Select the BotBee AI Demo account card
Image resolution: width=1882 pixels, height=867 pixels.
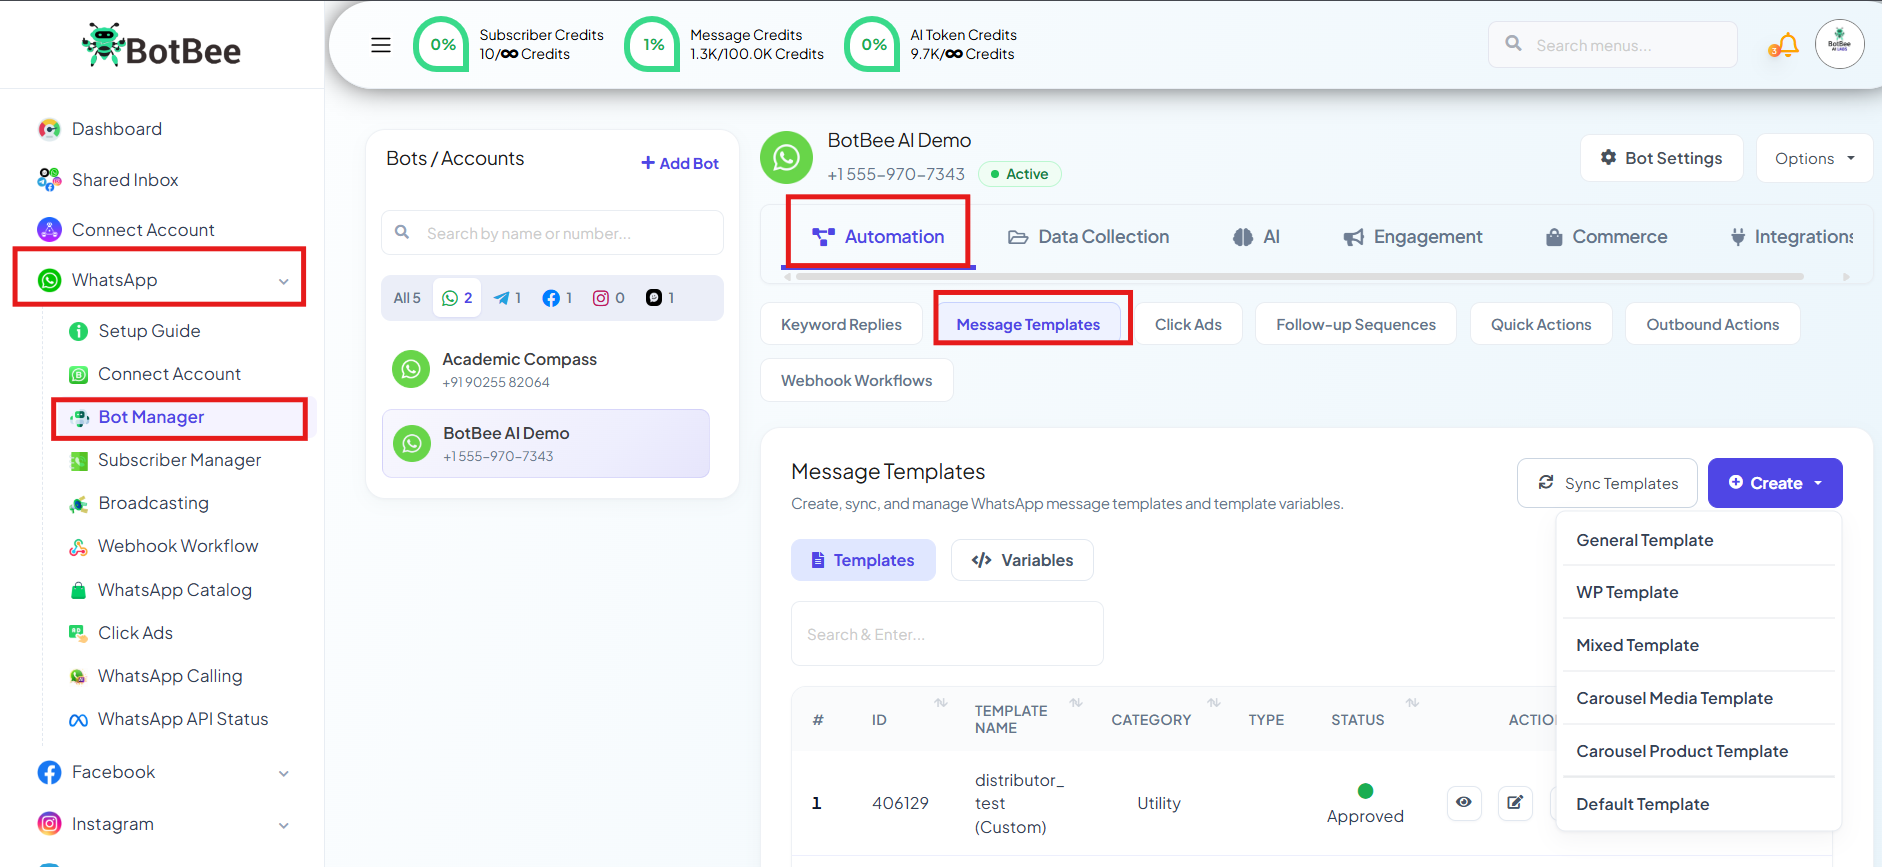pos(546,443)
